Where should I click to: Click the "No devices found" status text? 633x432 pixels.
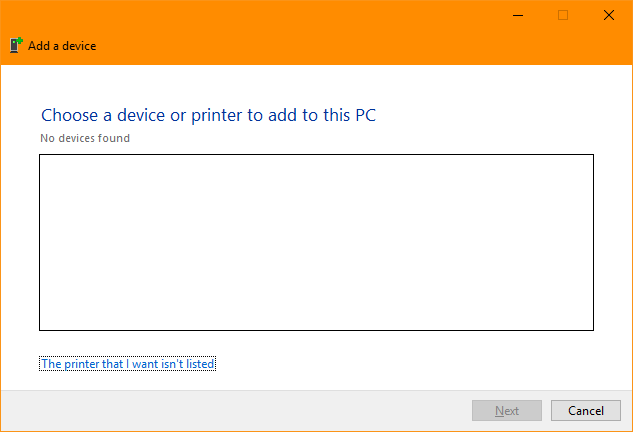85,138
